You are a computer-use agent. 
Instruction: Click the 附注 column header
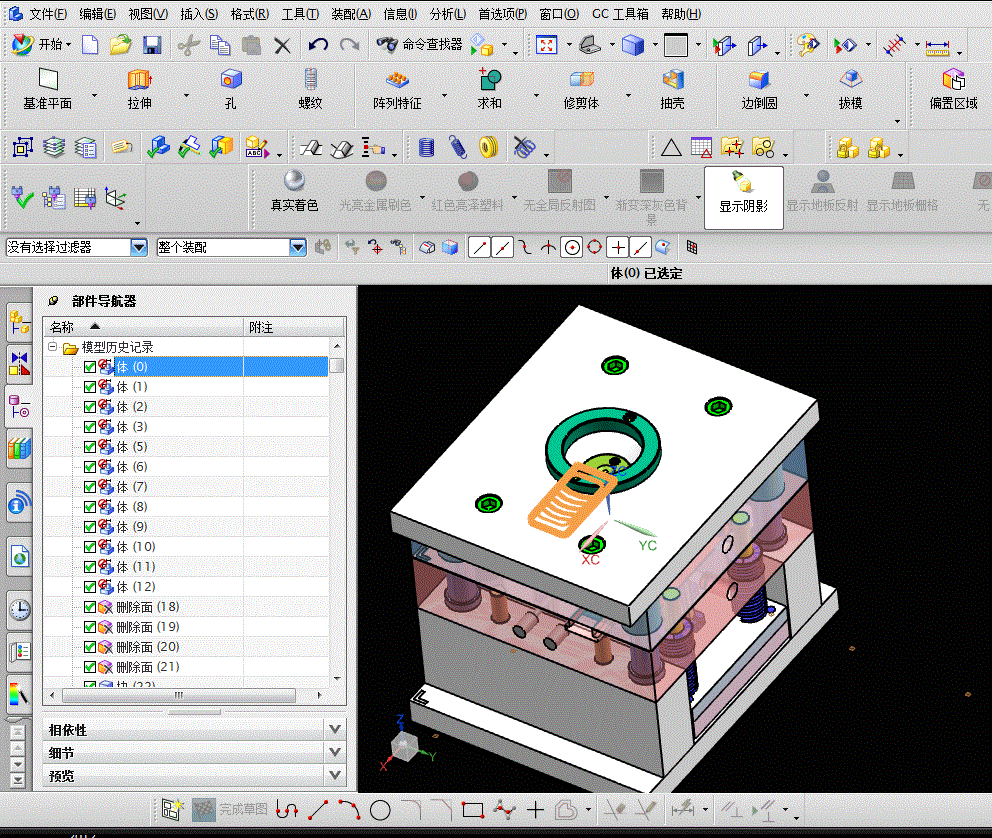(294, 327)
